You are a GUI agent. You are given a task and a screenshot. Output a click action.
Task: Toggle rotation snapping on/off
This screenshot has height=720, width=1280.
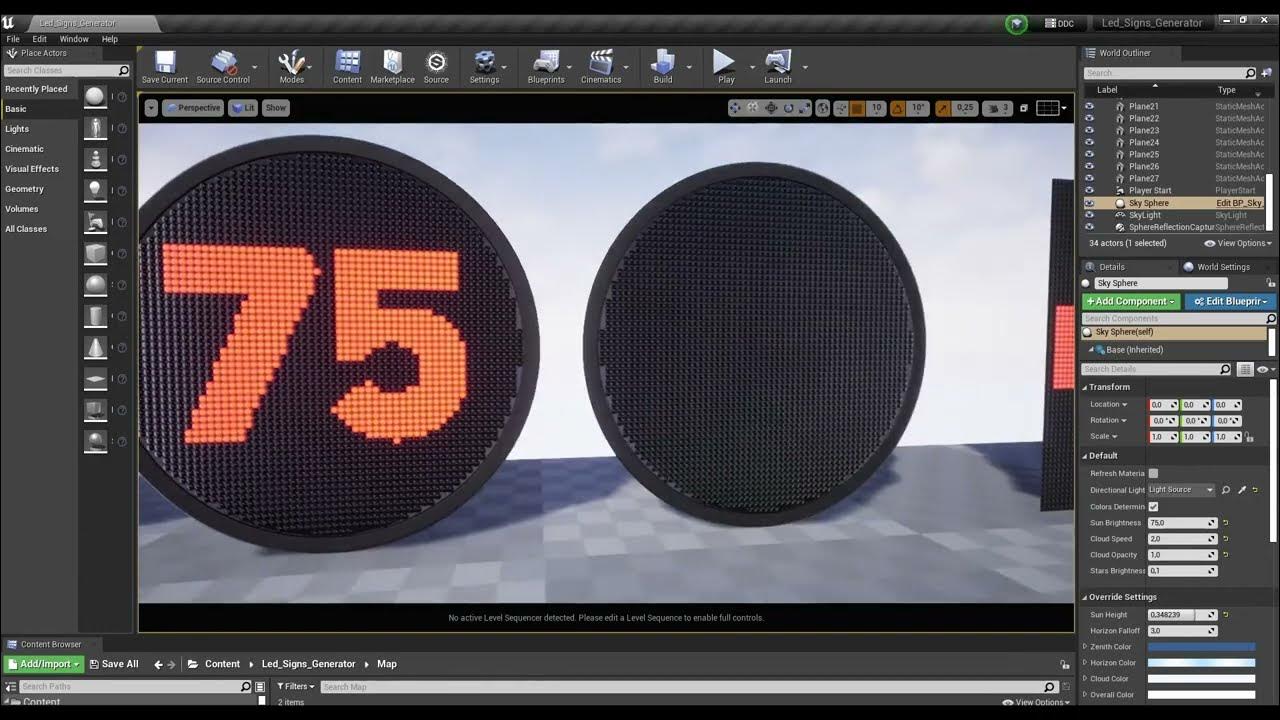[x=897, y=108]
